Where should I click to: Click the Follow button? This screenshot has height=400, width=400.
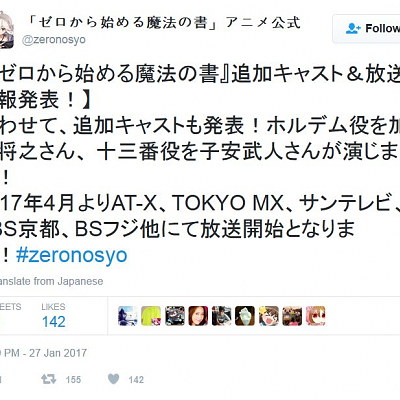click(x=367, y=29)
